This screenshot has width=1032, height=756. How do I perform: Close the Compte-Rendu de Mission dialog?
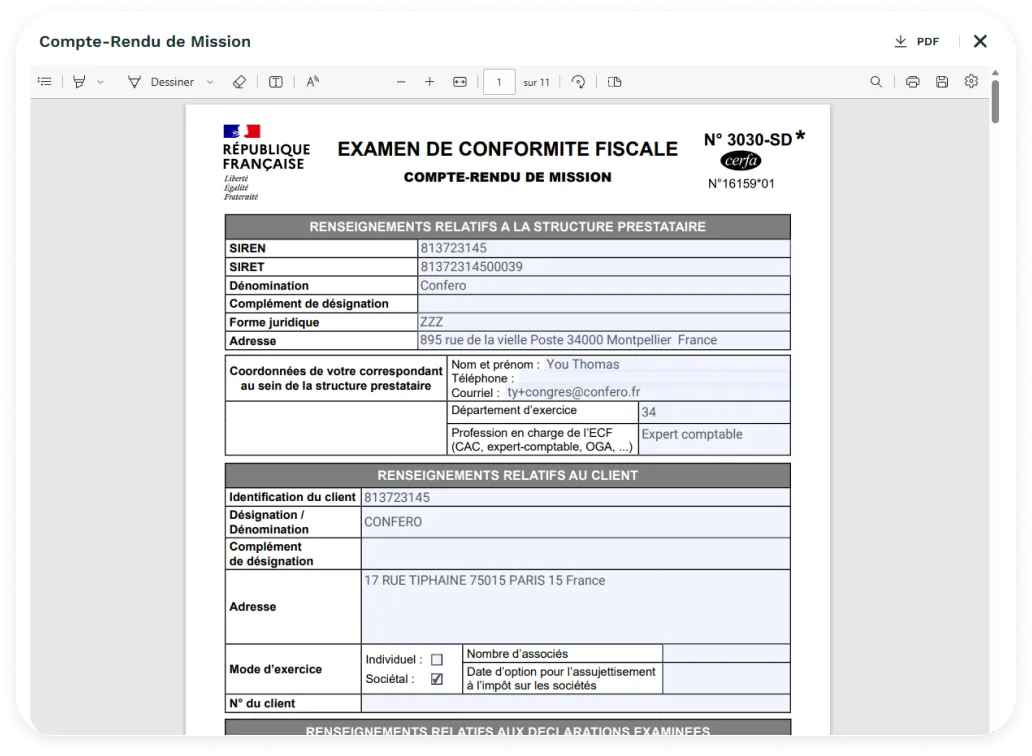click(x=980, y=41)
